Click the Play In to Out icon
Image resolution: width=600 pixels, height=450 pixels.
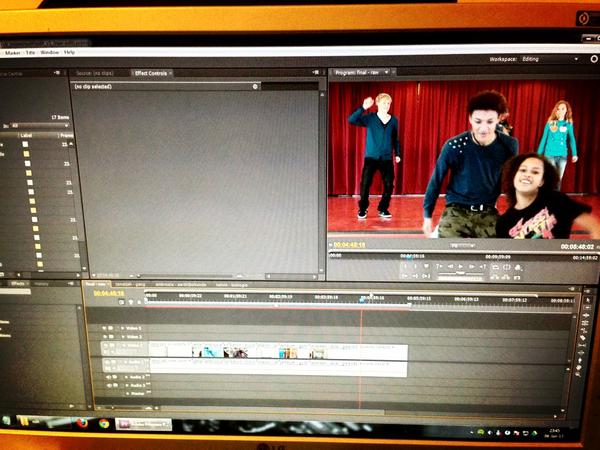click(x=426, y=276)
